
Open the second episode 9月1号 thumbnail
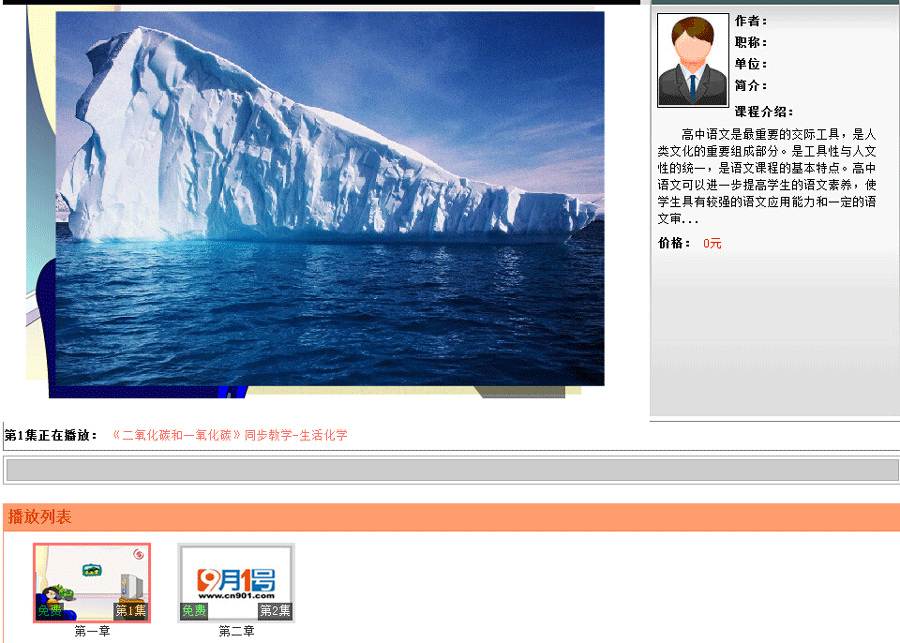[x=236, y=578]
